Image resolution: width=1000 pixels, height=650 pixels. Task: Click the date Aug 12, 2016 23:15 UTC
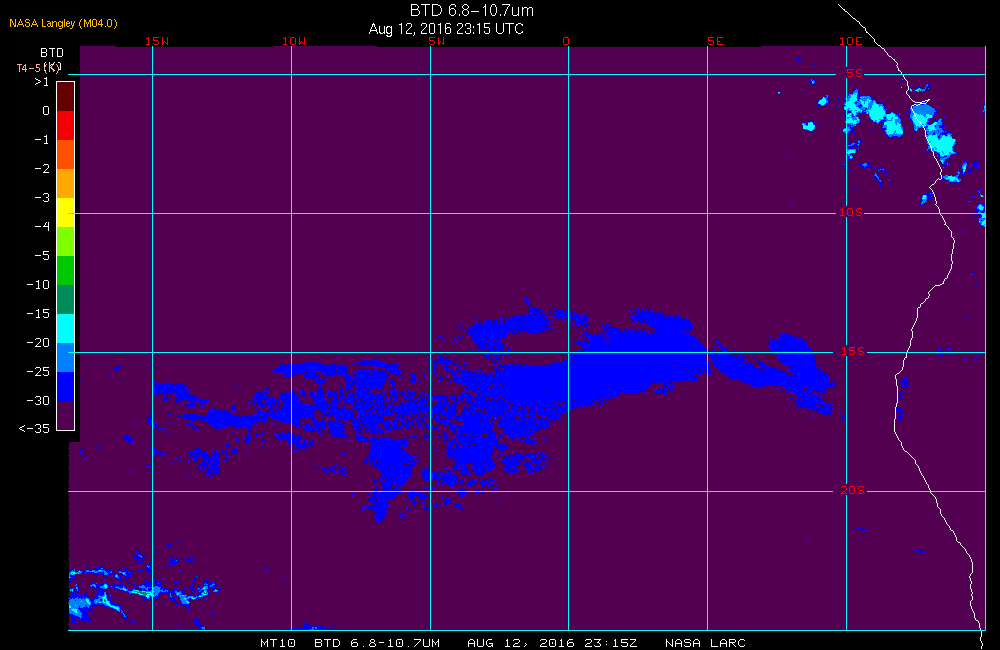click(446, 29)
